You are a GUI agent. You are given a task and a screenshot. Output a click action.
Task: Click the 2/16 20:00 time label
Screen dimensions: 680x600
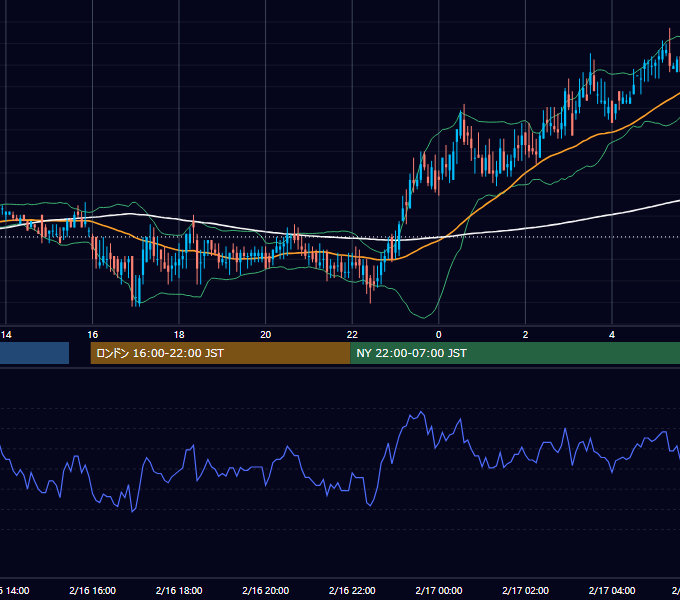[265, 590]
